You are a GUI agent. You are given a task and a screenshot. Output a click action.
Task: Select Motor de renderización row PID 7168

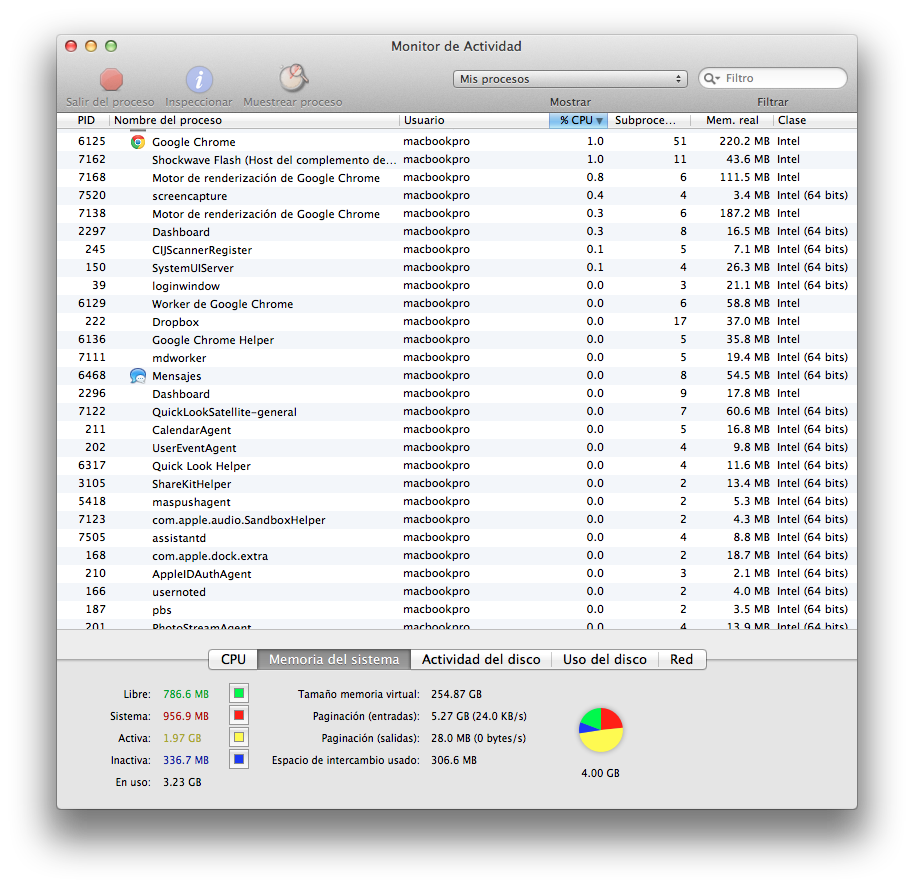pos(457,178)
